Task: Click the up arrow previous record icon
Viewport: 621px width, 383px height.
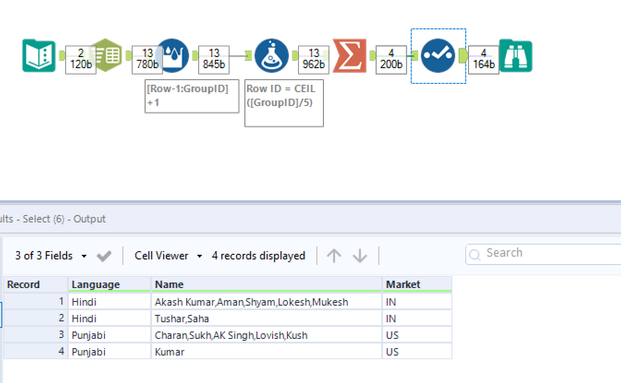Action: (x=334, y=256)
